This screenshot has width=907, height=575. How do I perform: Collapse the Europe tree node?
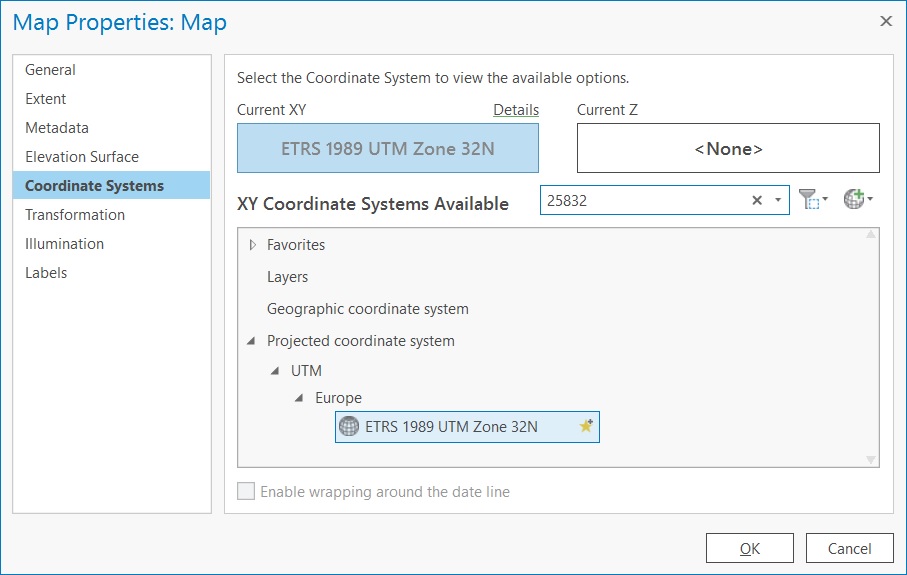299,399
